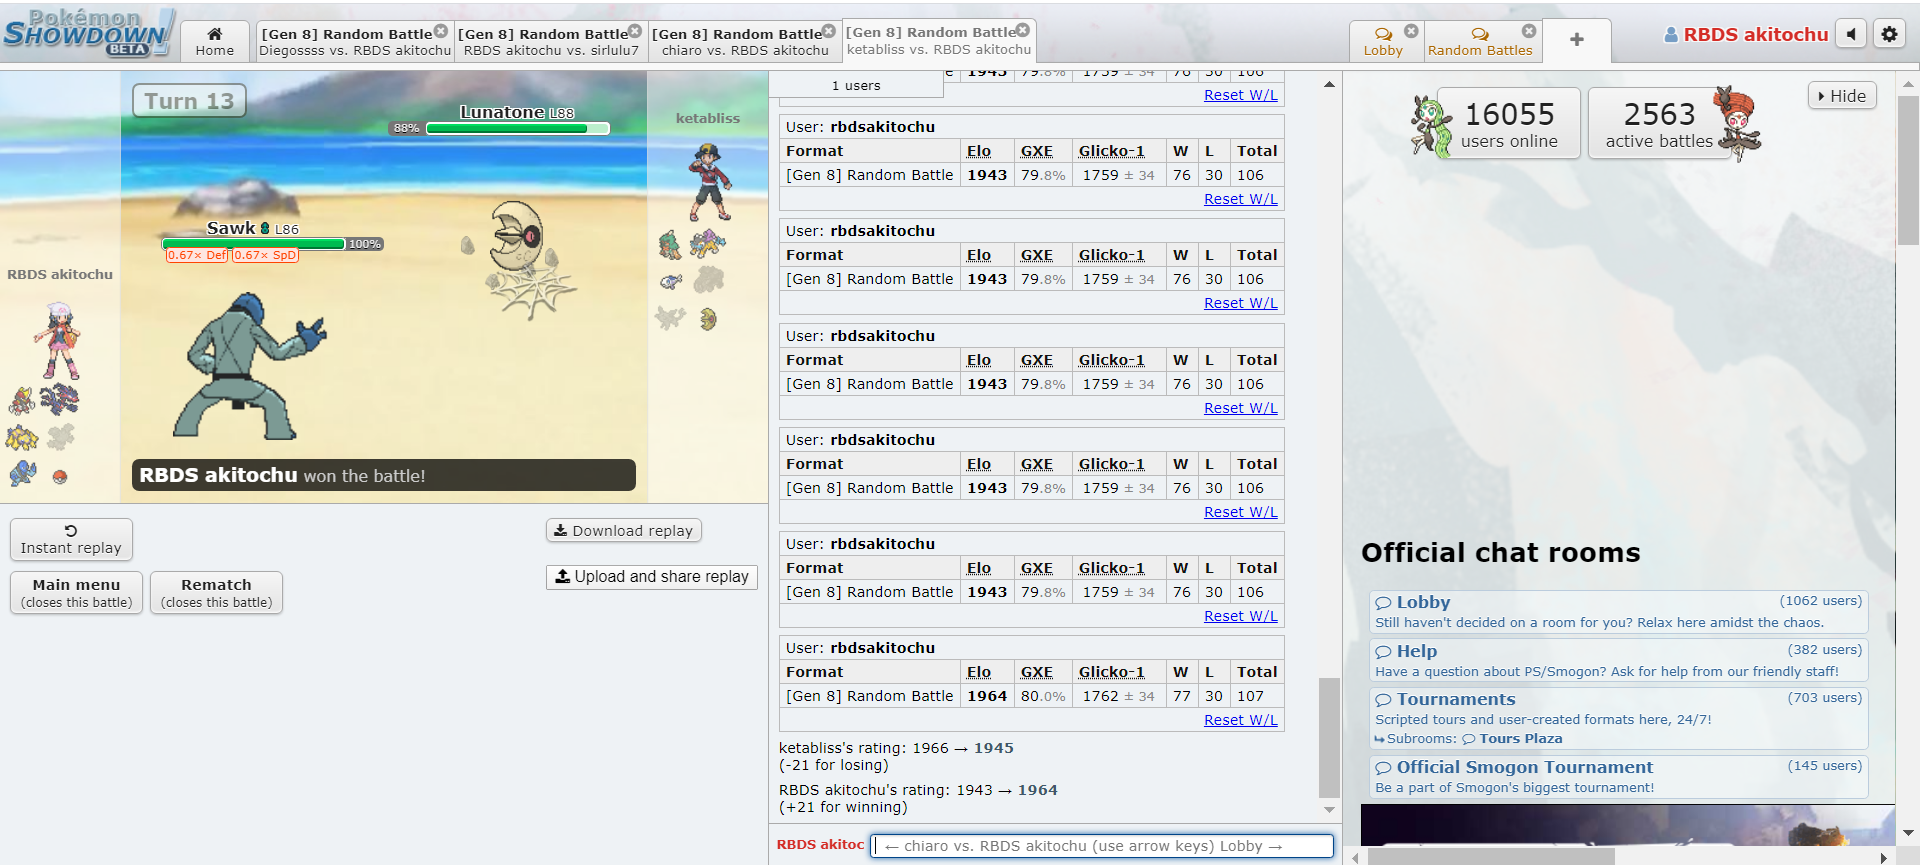
Task: Click the 2563 active battles box
Action: (1659, 124)
